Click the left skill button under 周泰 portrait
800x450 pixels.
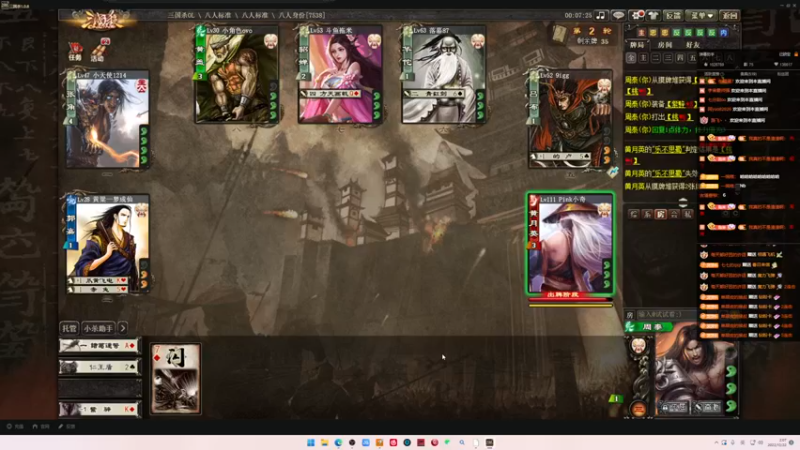(x=674, y=407)
